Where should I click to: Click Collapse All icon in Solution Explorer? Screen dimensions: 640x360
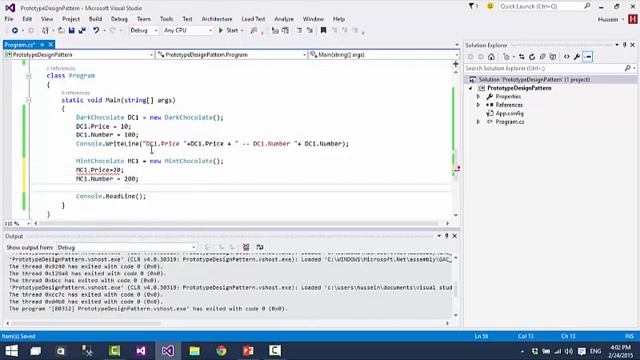(x=542, y=57)
